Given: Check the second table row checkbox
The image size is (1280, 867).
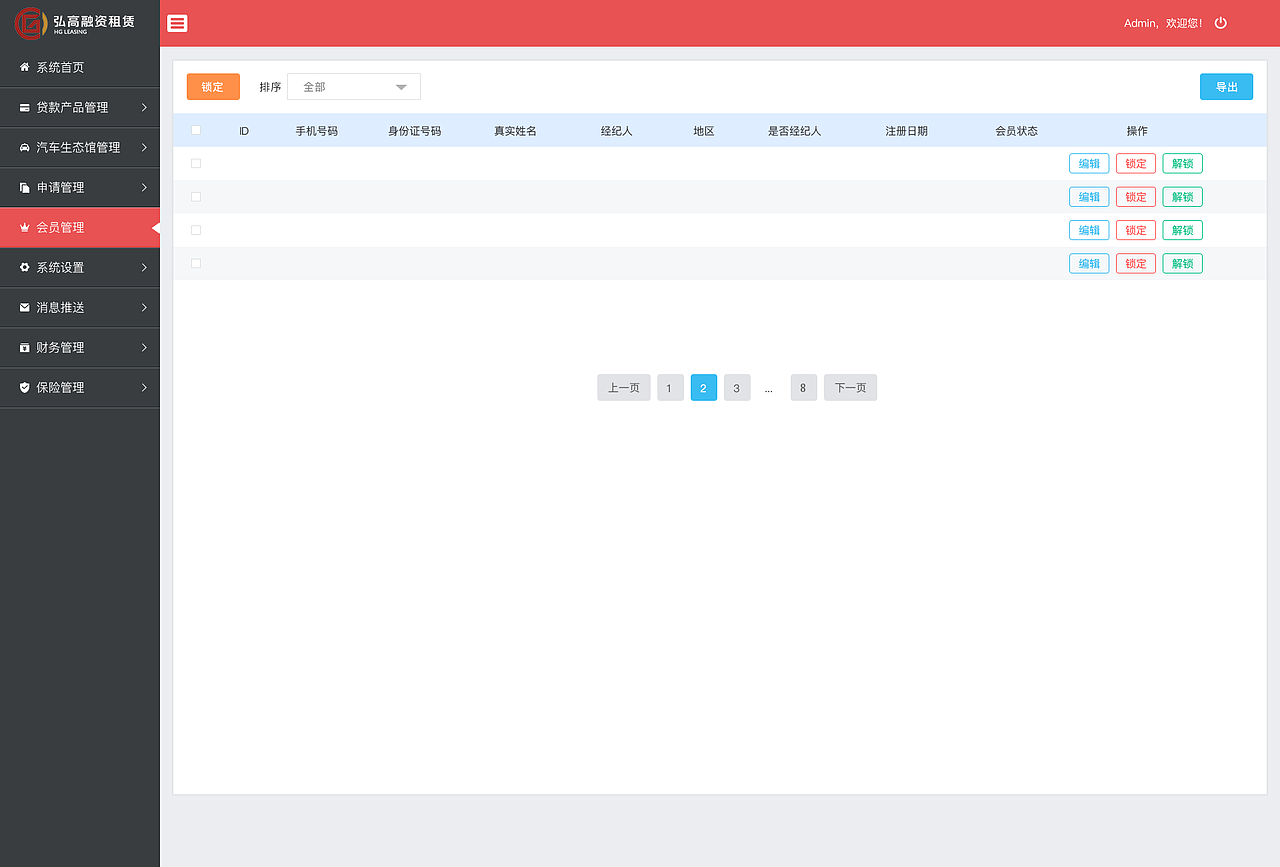Looking at the screenshot, I should [x=196, y=197].
